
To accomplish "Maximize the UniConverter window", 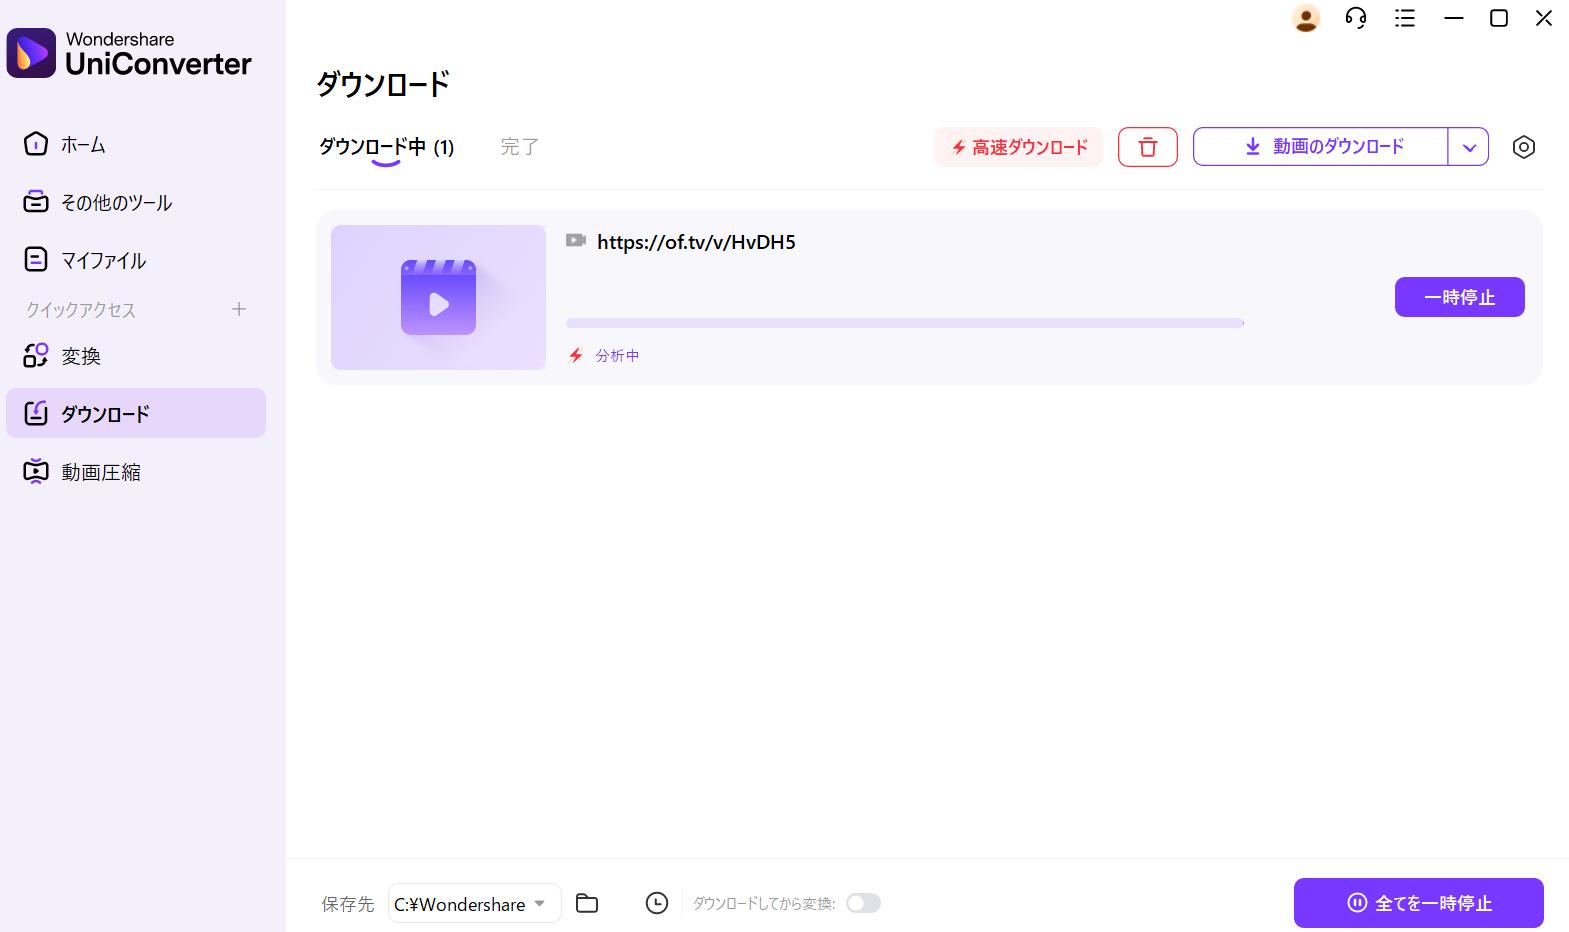I will (1499, 18).
